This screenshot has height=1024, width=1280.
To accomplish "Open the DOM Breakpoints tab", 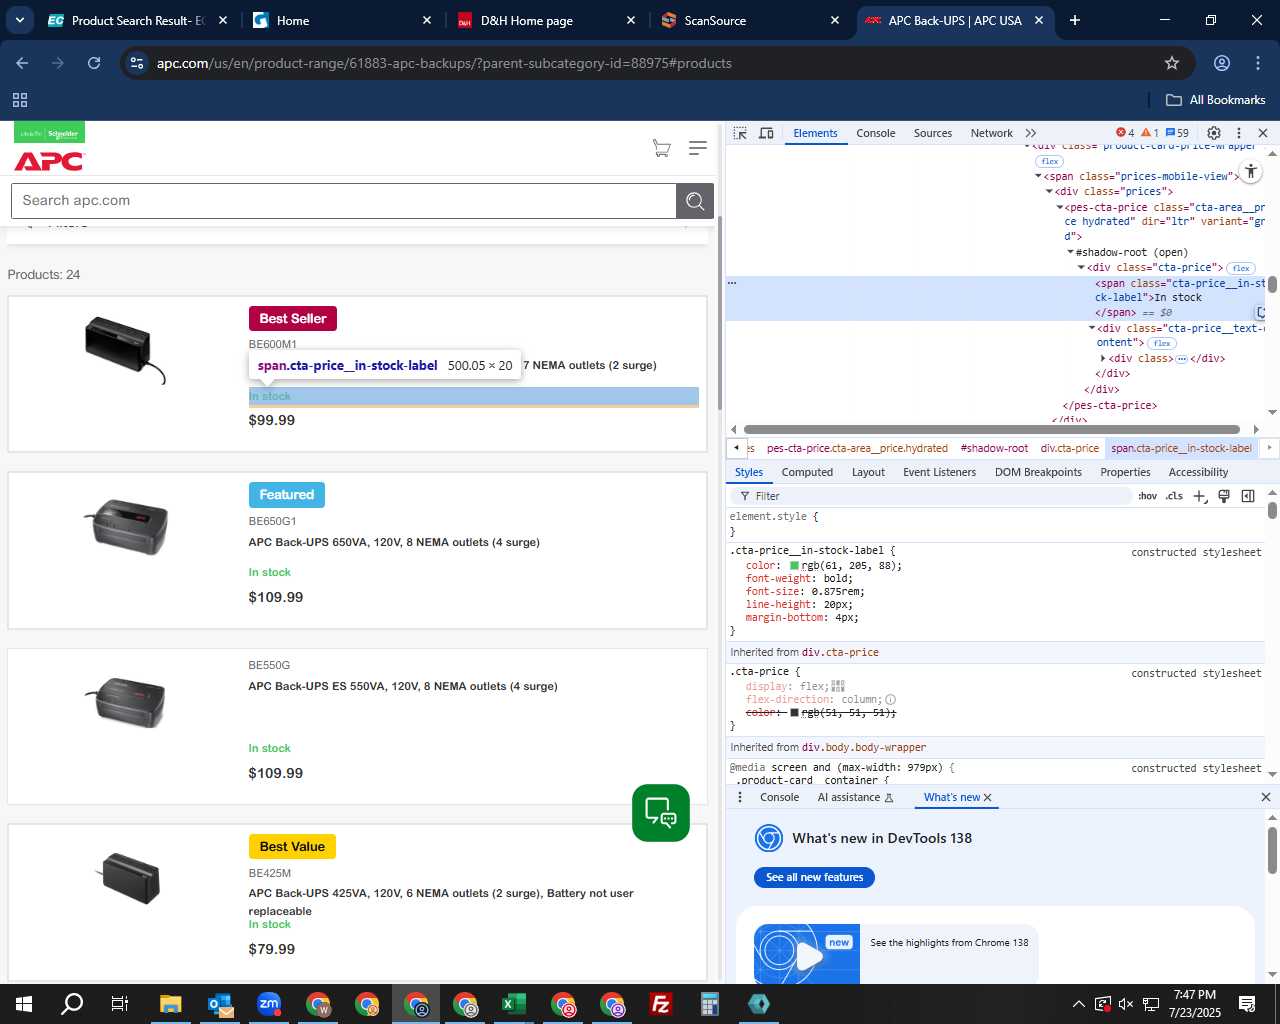I will pos(1038,472).
